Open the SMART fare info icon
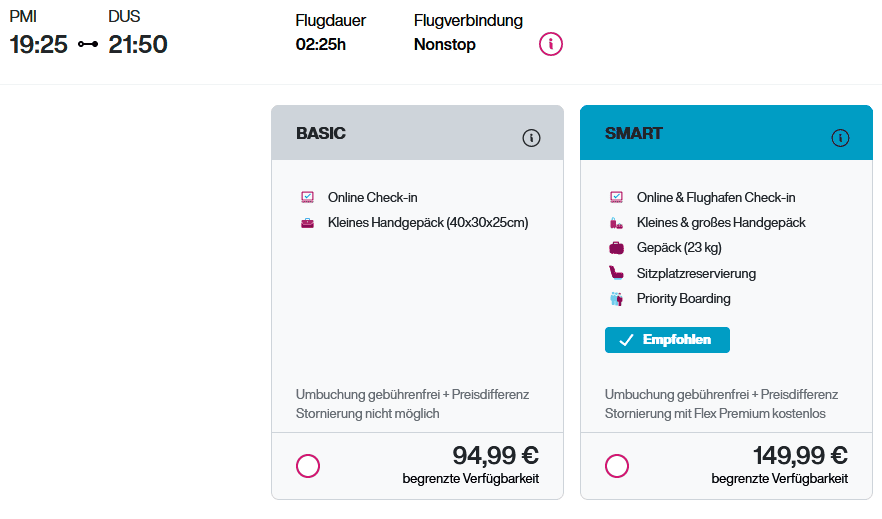This screenshot has width=882, height=519. point(840,138)
